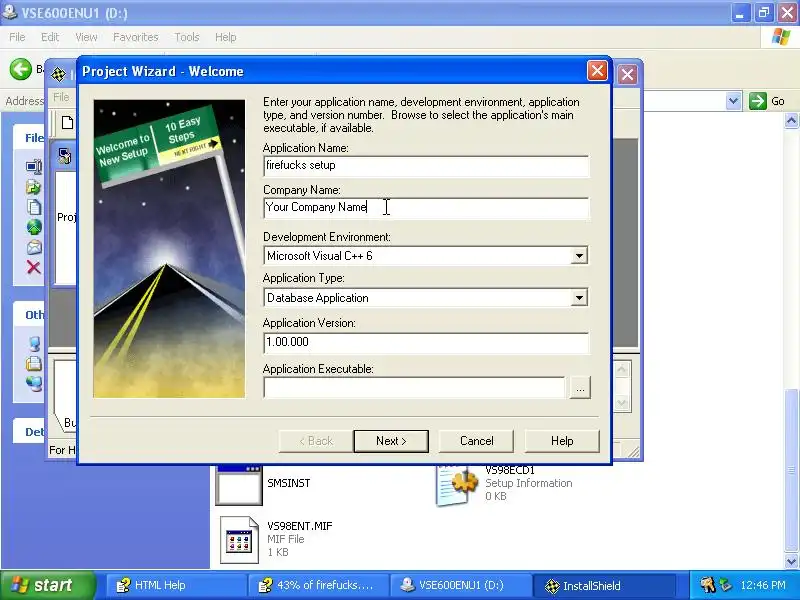Click E-mail this file envelope icon
The height and width of the screenshot is (600, 800).
tap(34, 247)
